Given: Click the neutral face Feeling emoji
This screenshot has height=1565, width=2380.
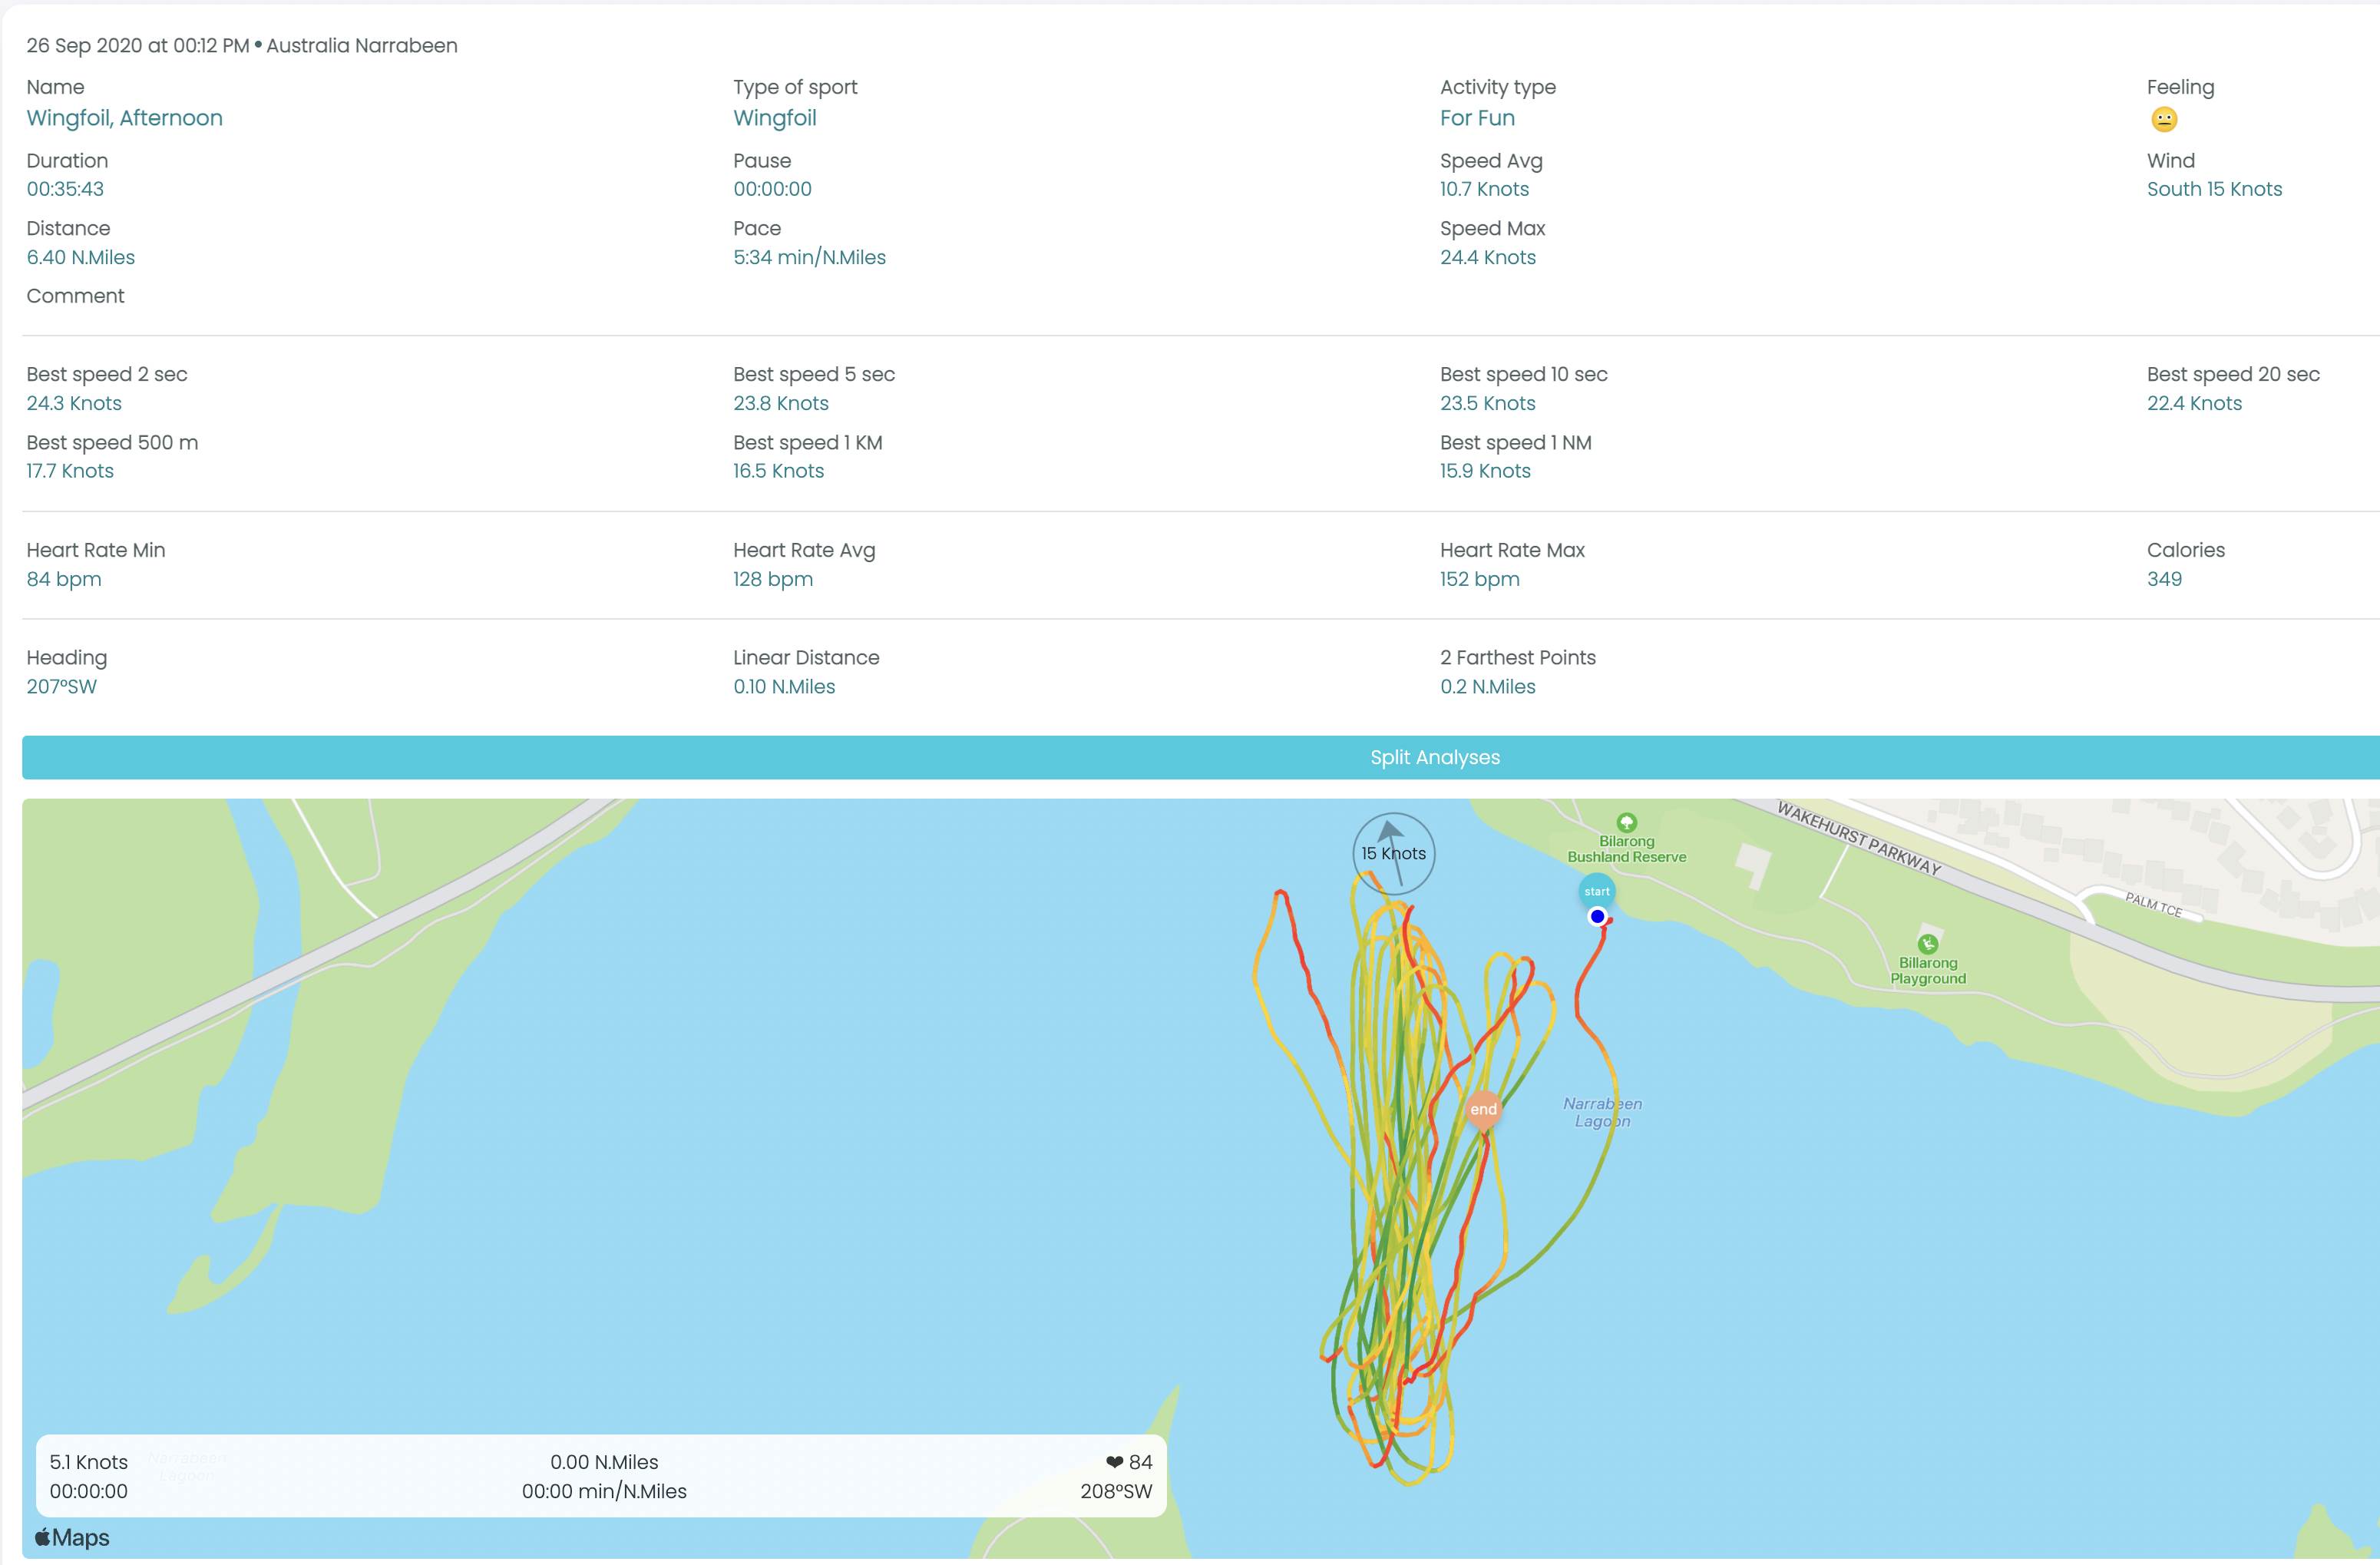Looking at the screenshot, I should (x=2163, y=120).
